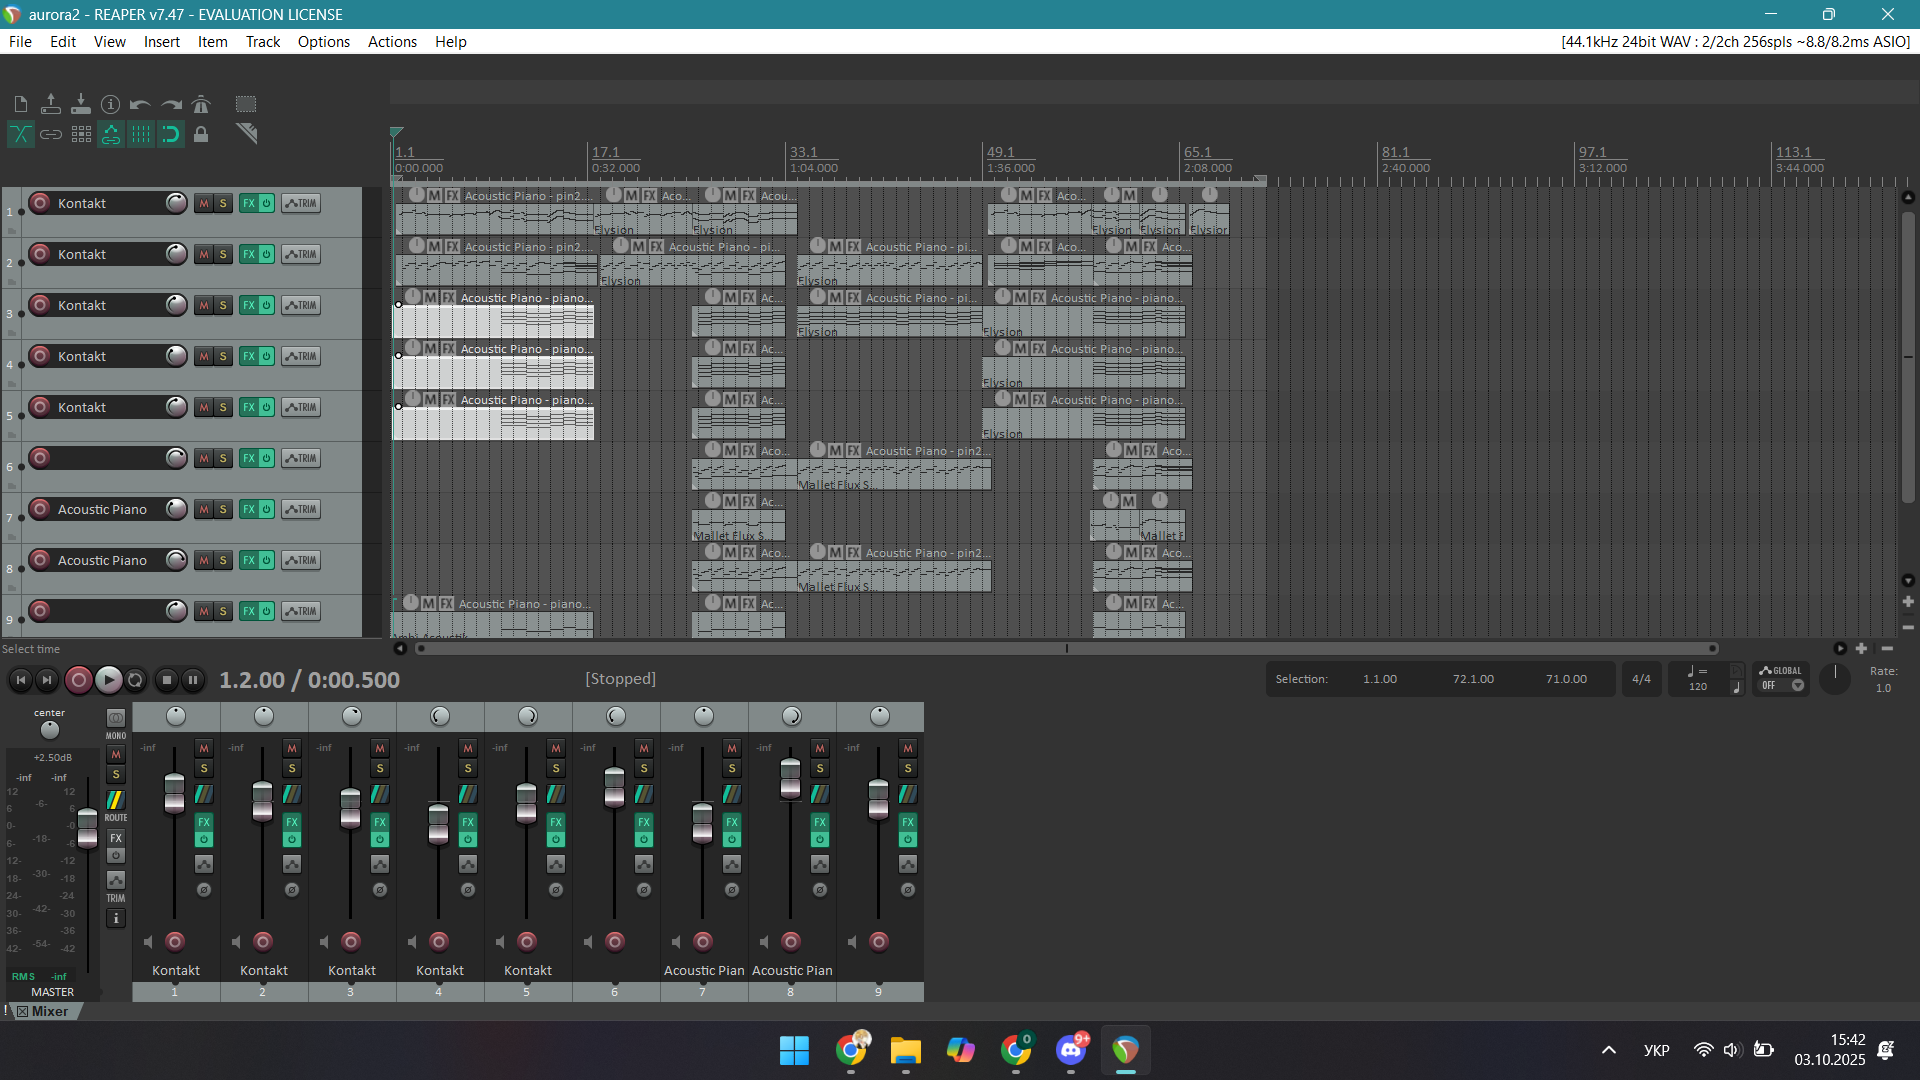Open the Insert menu

(161, 41)
